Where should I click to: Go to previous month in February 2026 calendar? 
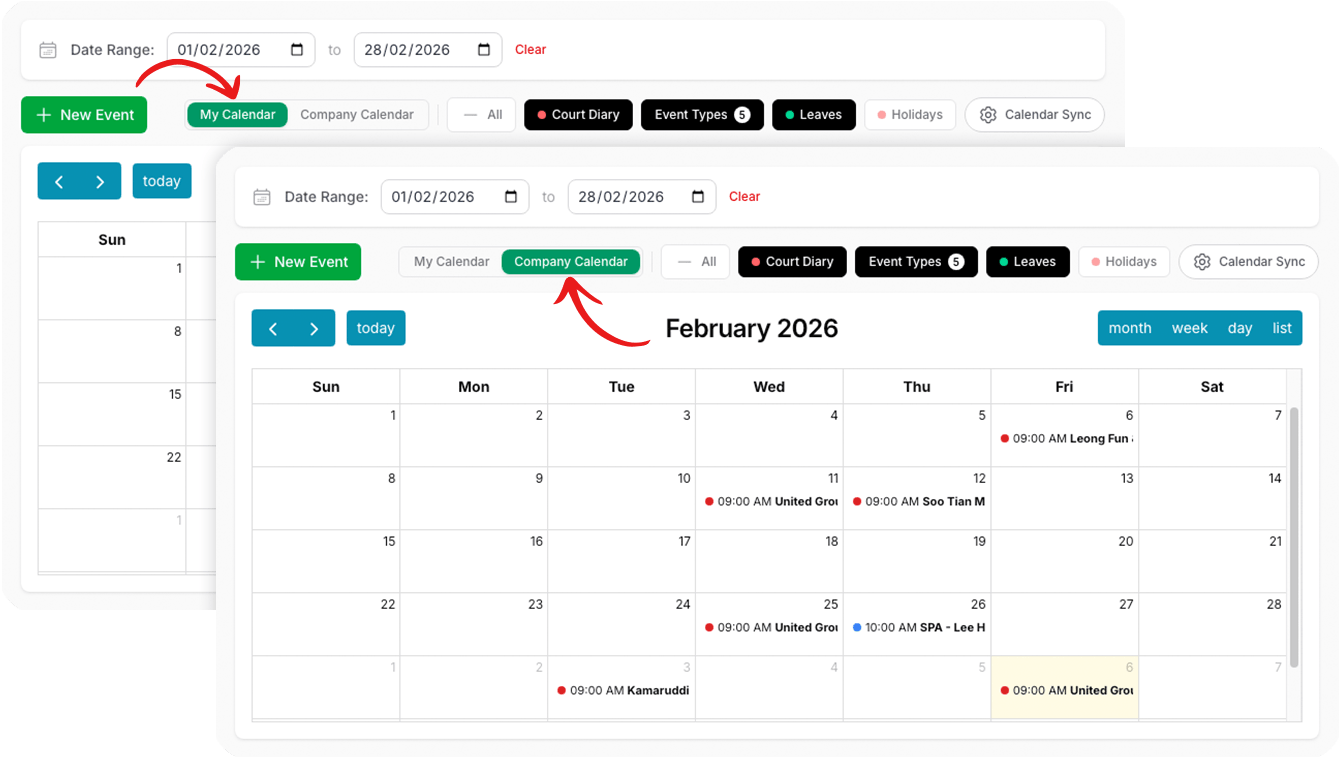point(273,328)
